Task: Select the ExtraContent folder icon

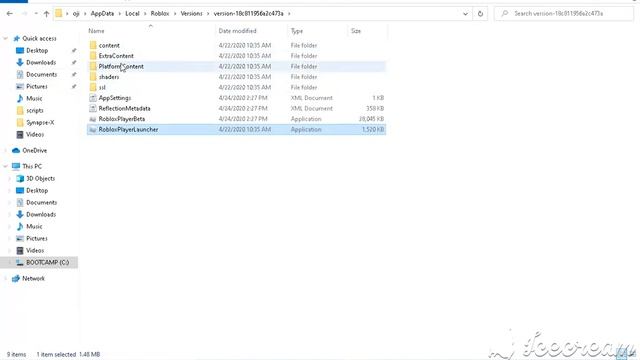Action: tap(93, 56)
